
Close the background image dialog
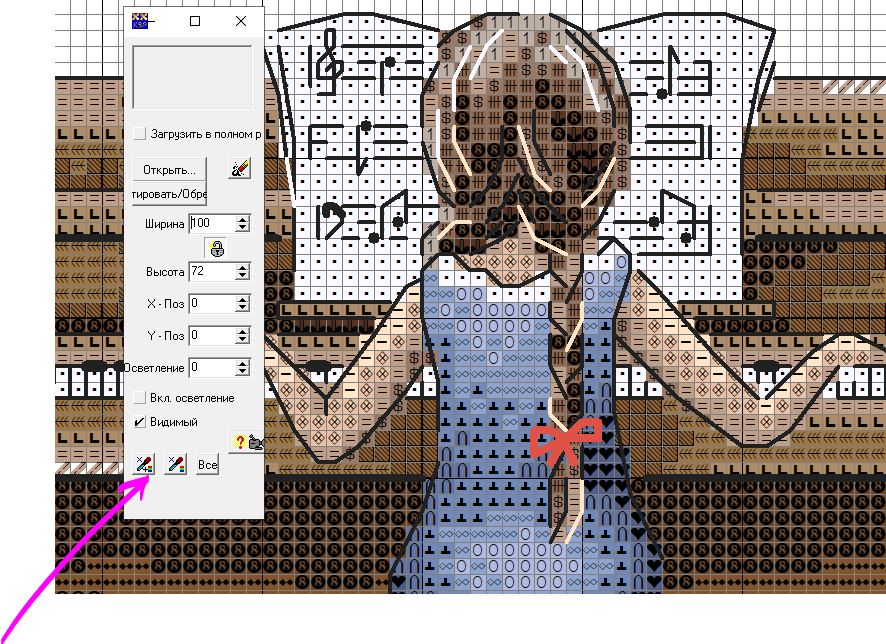tap(241, 21)
